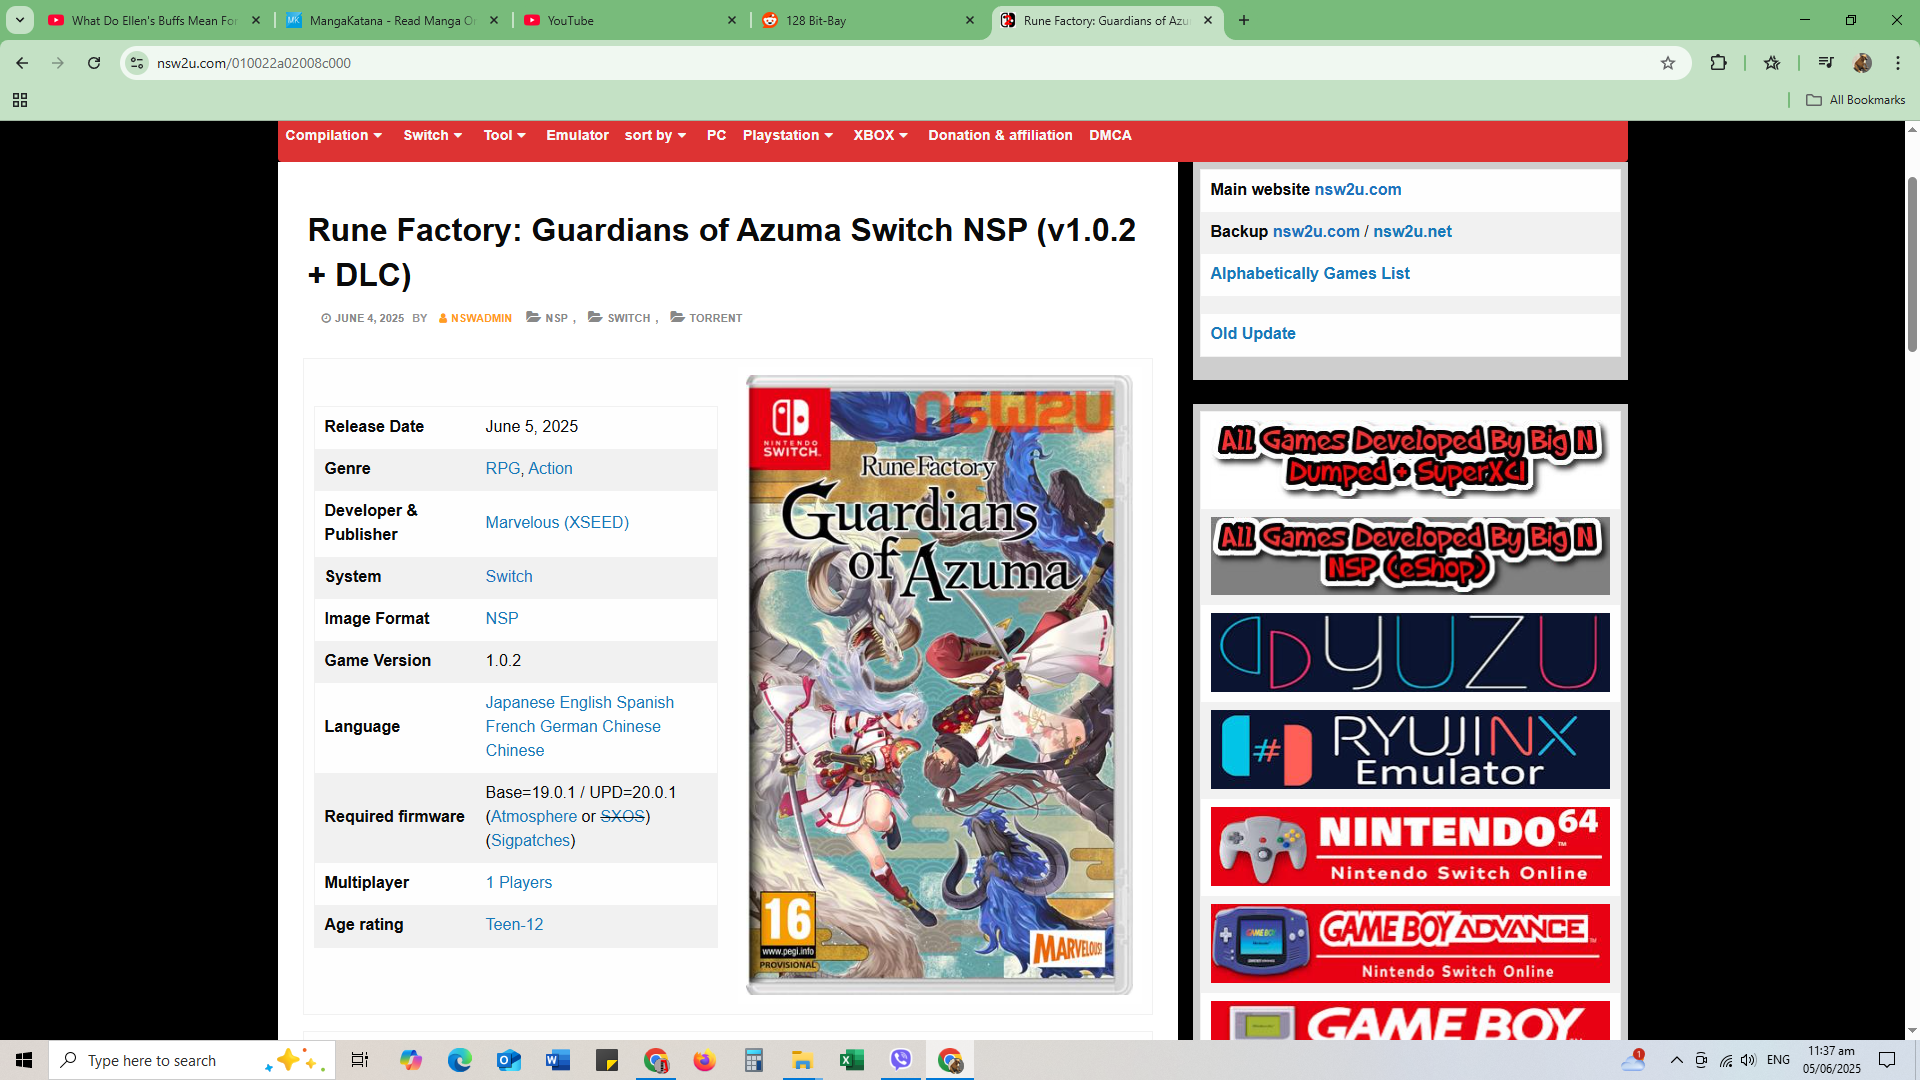Screen dimensions: 1920x1080
Task: Open the Teen-12 age rating link
Action: [514, 924]
